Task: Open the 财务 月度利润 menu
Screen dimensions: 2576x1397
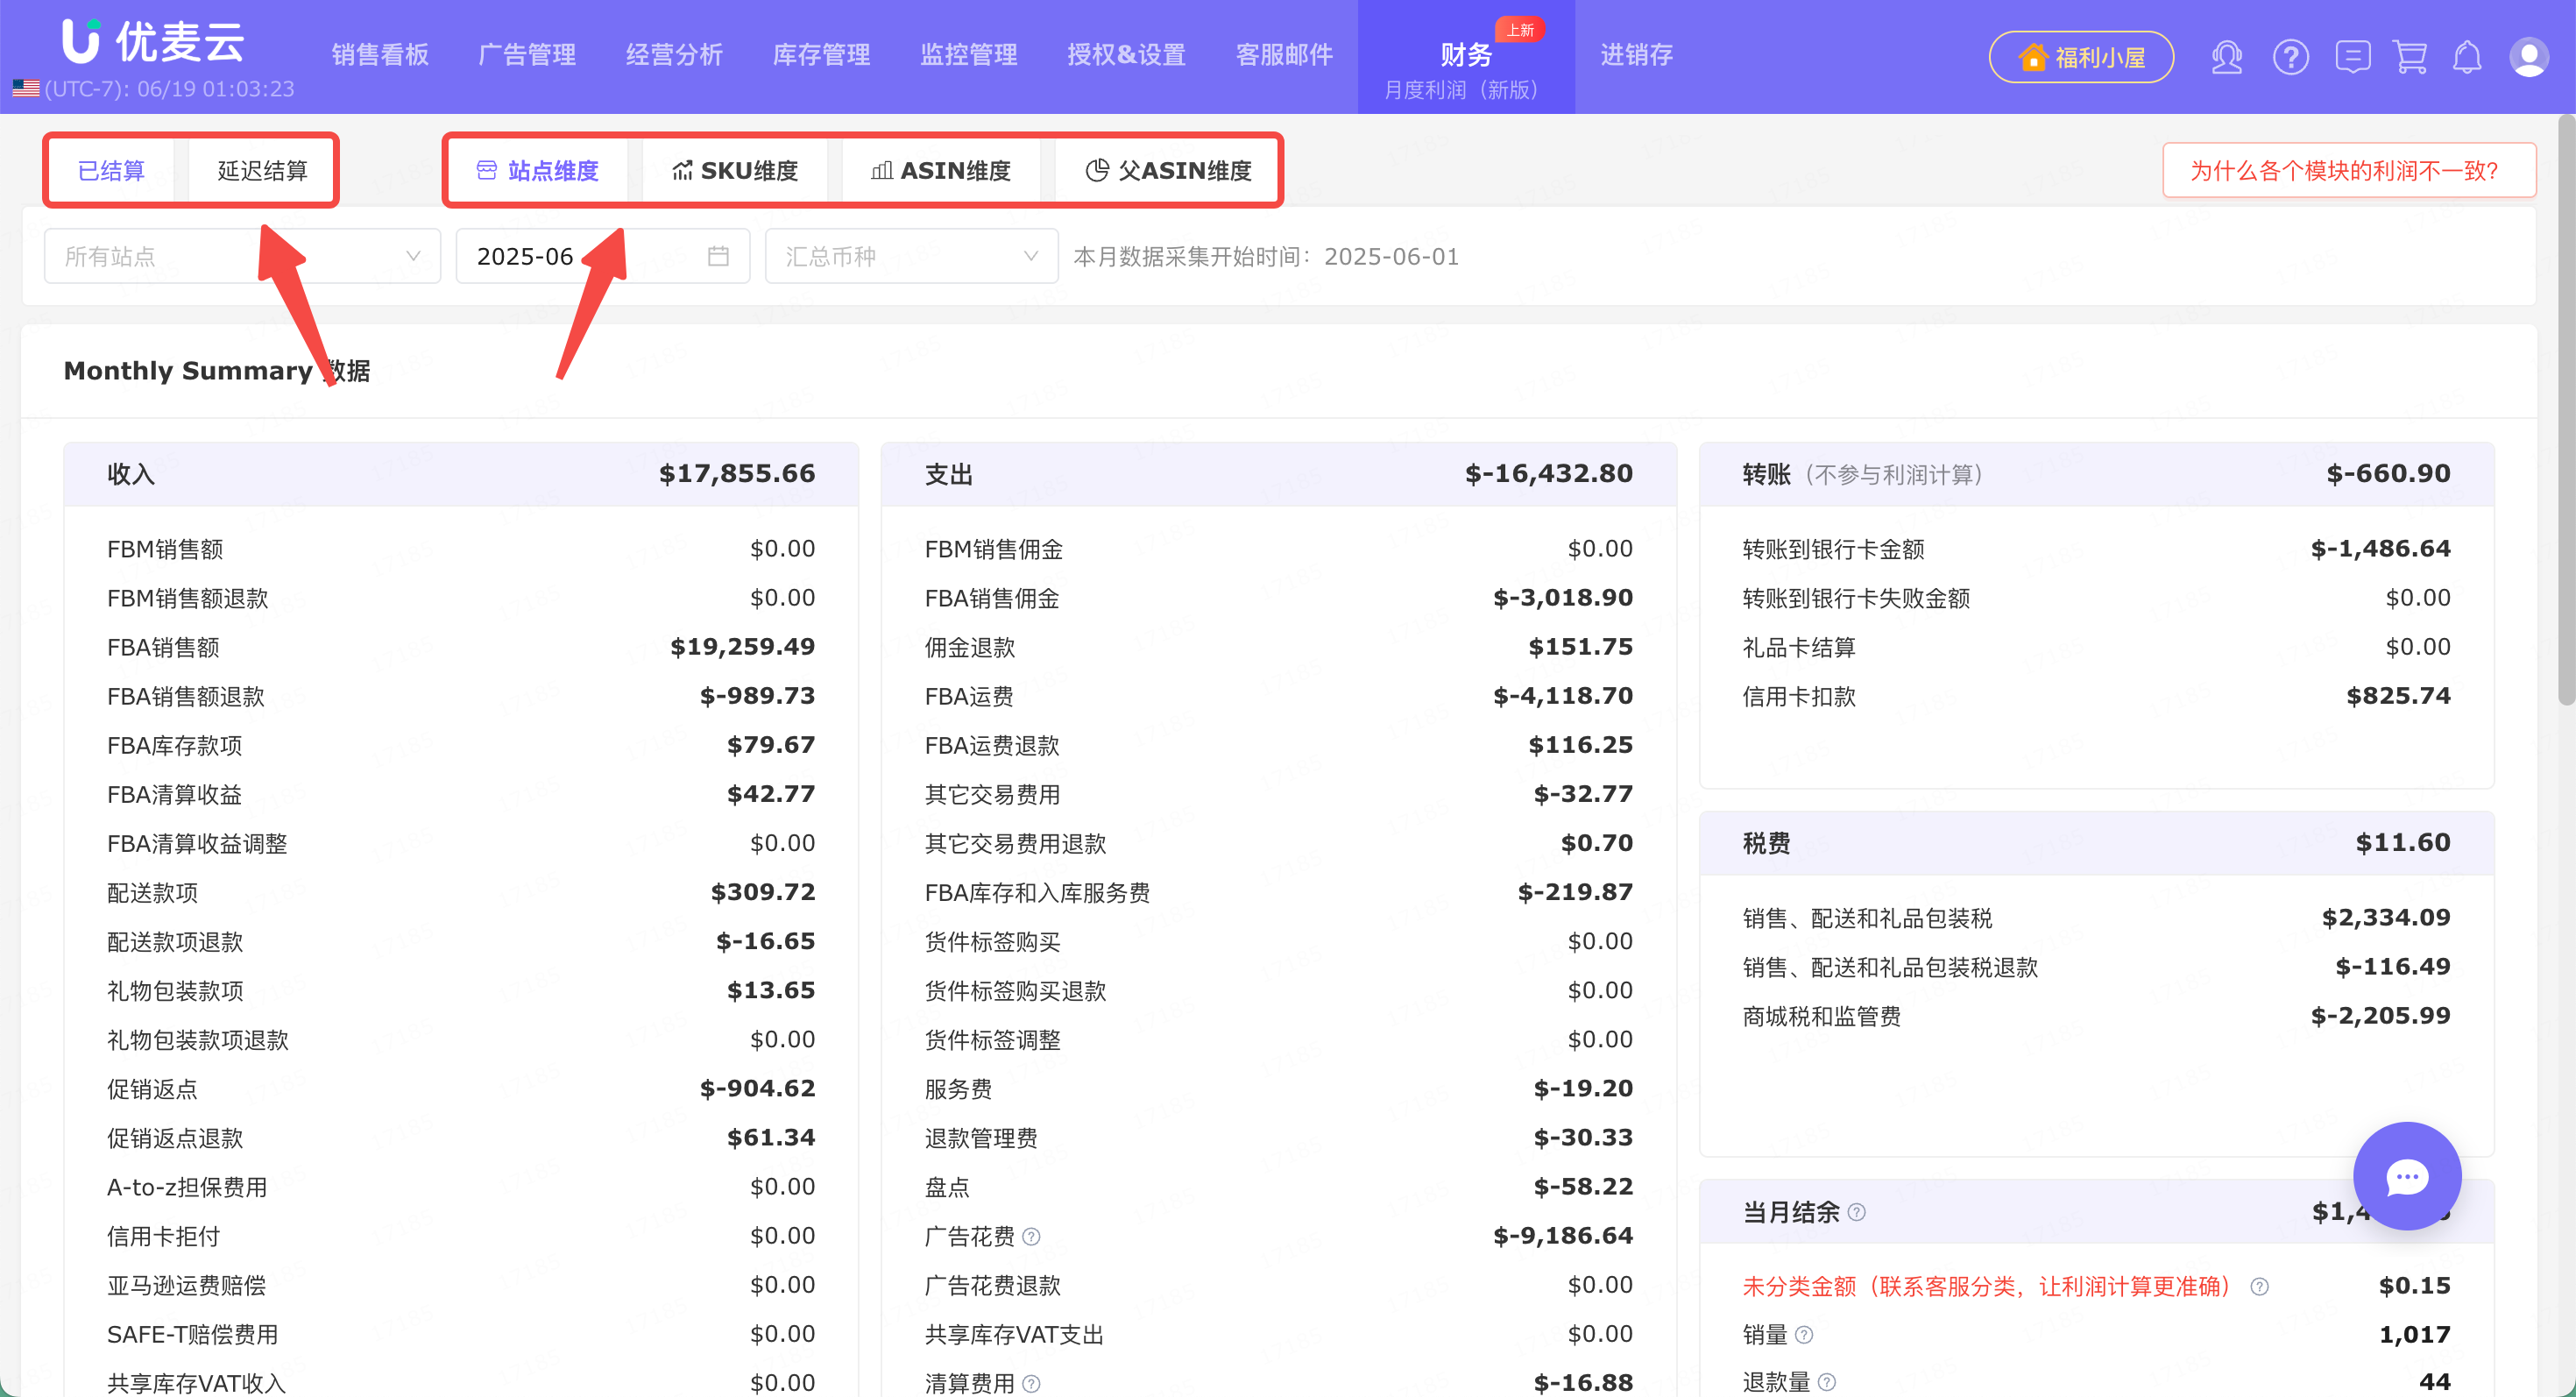Action: [x=1466, y=57]
